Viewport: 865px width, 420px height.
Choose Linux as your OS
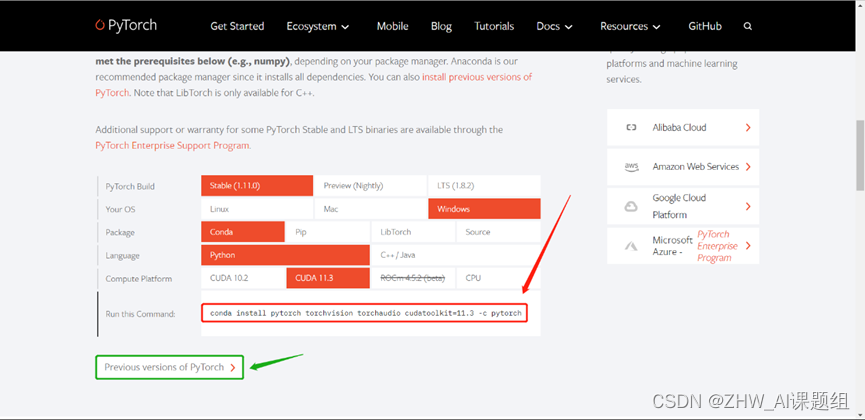coord(257,209)
